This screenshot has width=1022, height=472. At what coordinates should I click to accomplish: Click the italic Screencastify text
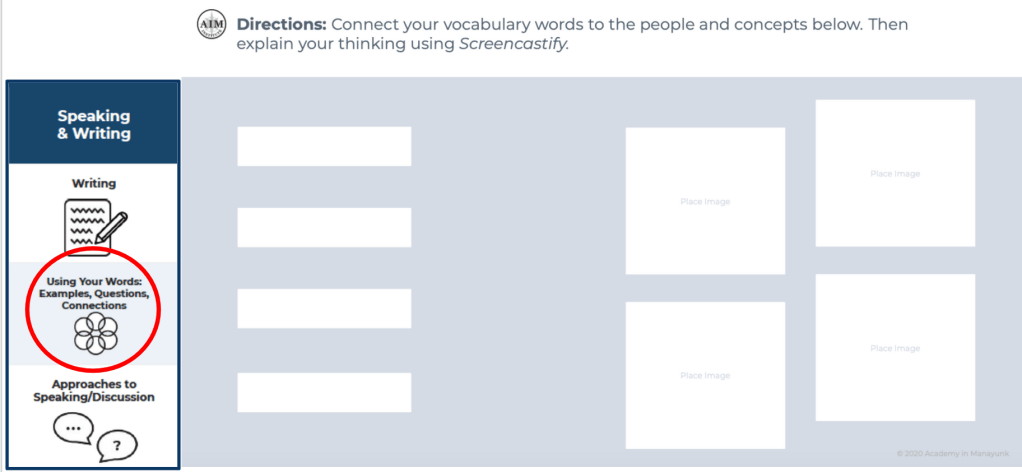(512, 44)
